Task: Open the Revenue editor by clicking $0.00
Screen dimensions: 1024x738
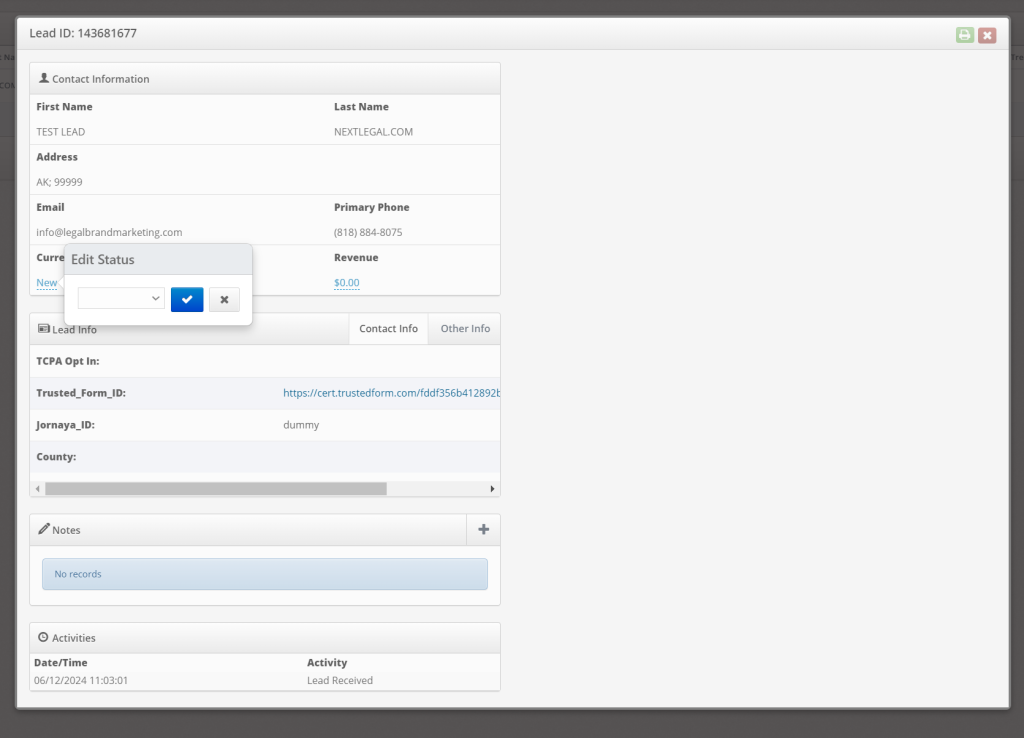Action: 346,282
